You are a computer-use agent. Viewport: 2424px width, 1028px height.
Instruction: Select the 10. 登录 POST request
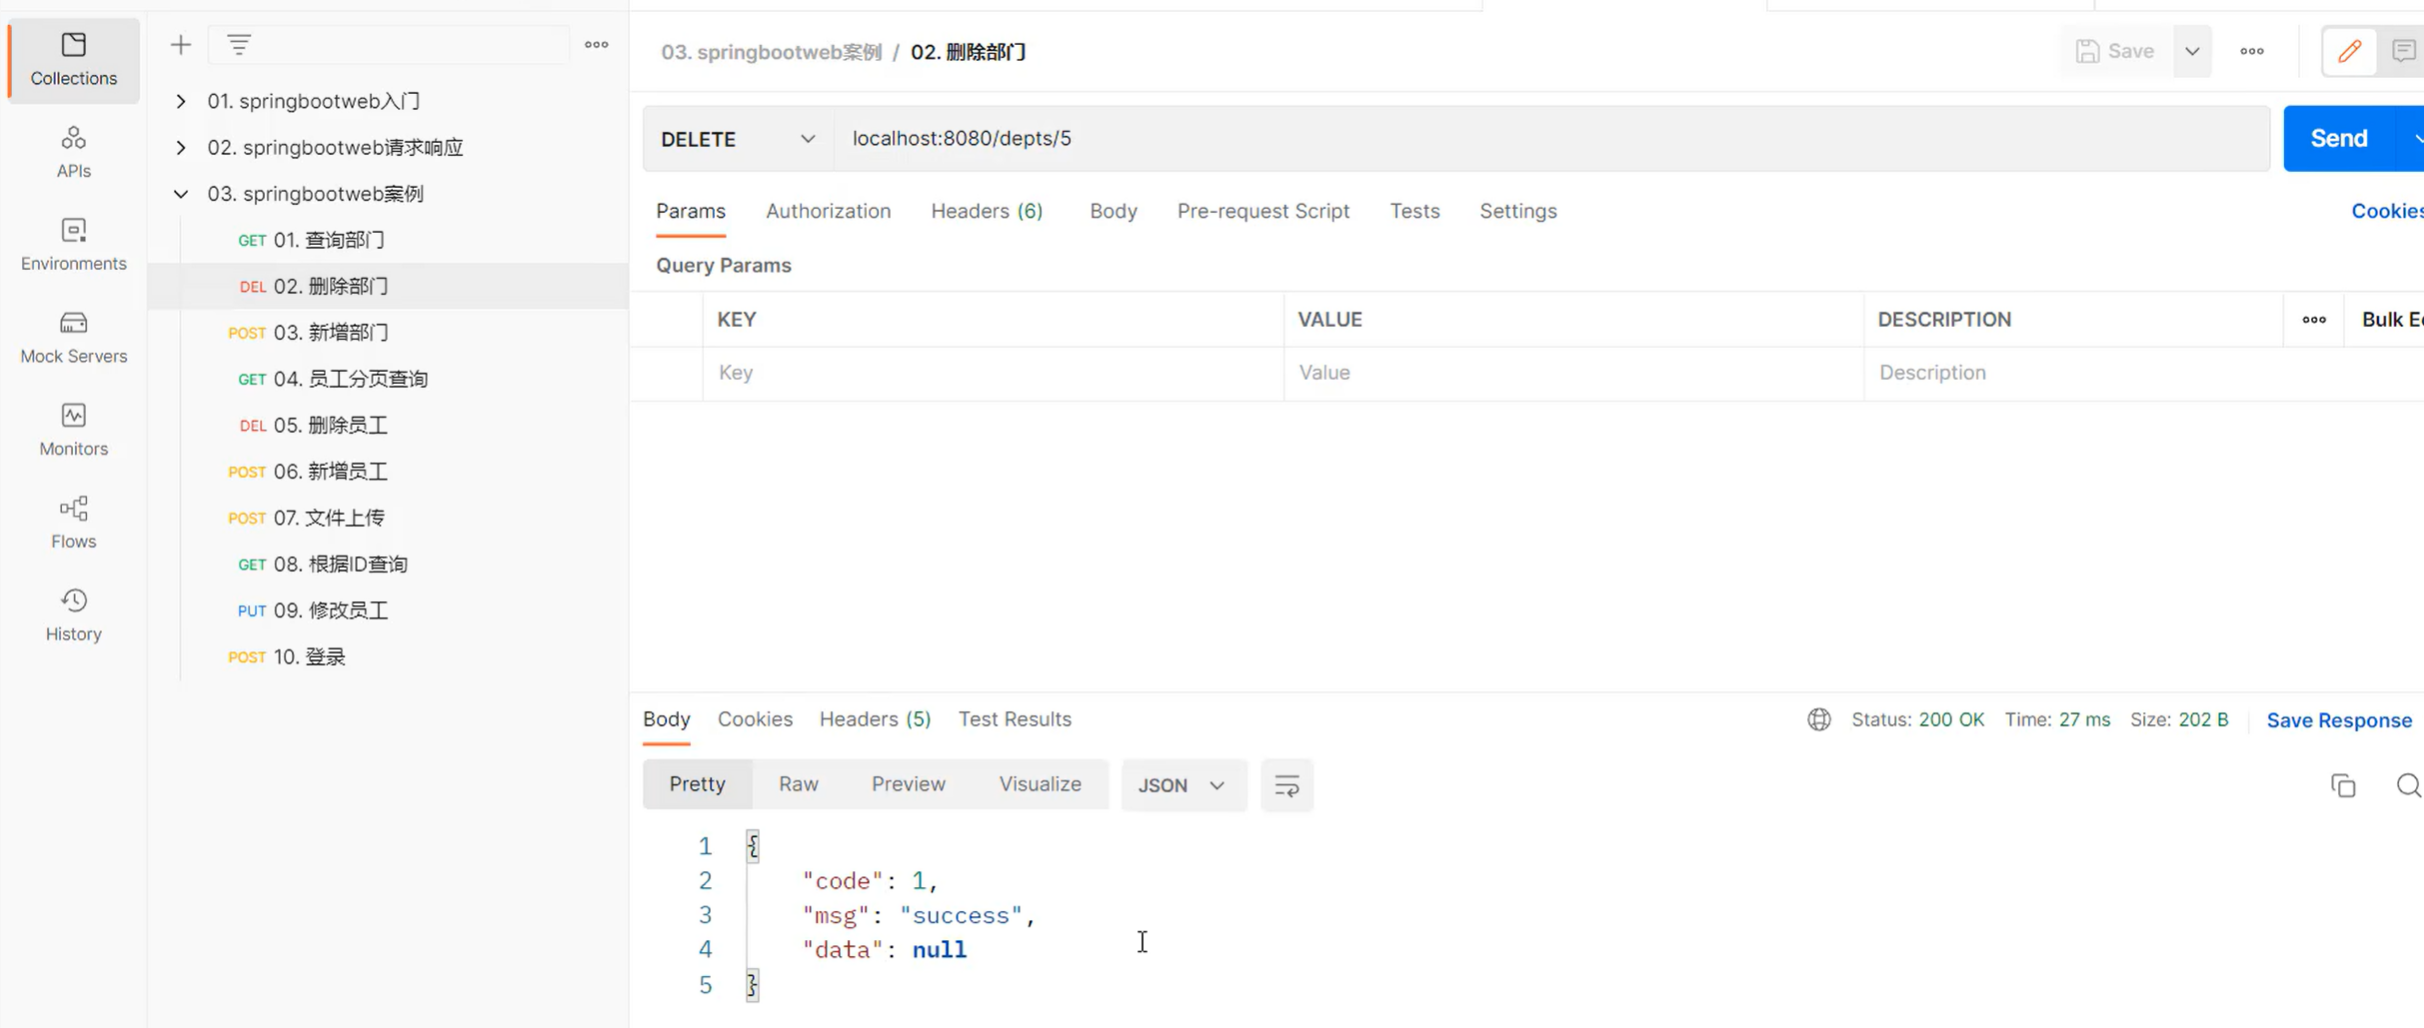[388, 657]
